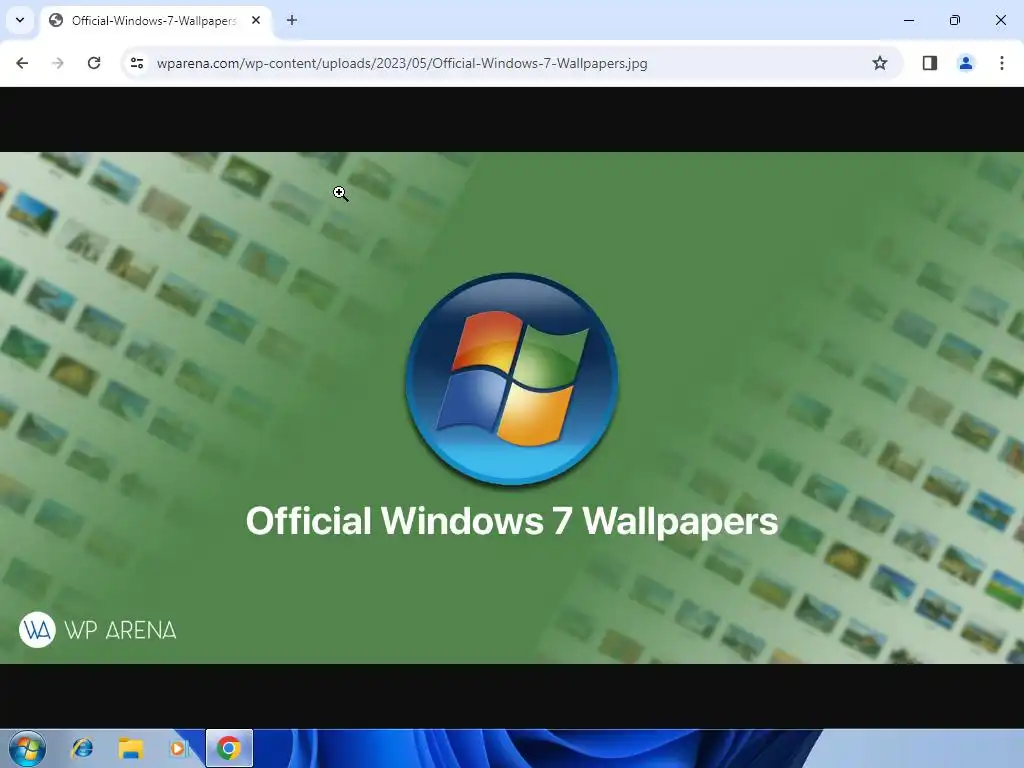View site information icon in address bar
1024x768 pixels.
tap(137, 63)
